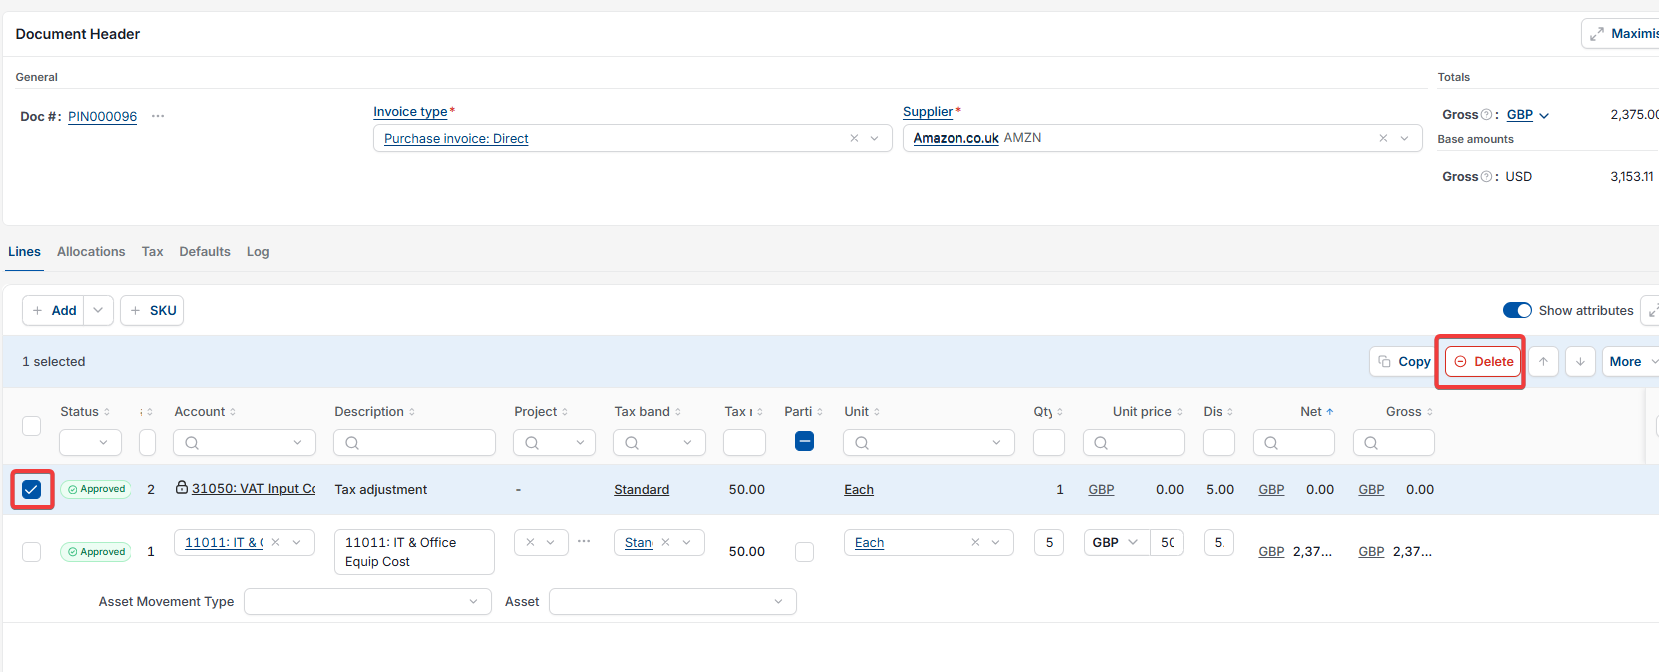Click the move line down arrow
Screen dimensions: 1659x672
1580,362
